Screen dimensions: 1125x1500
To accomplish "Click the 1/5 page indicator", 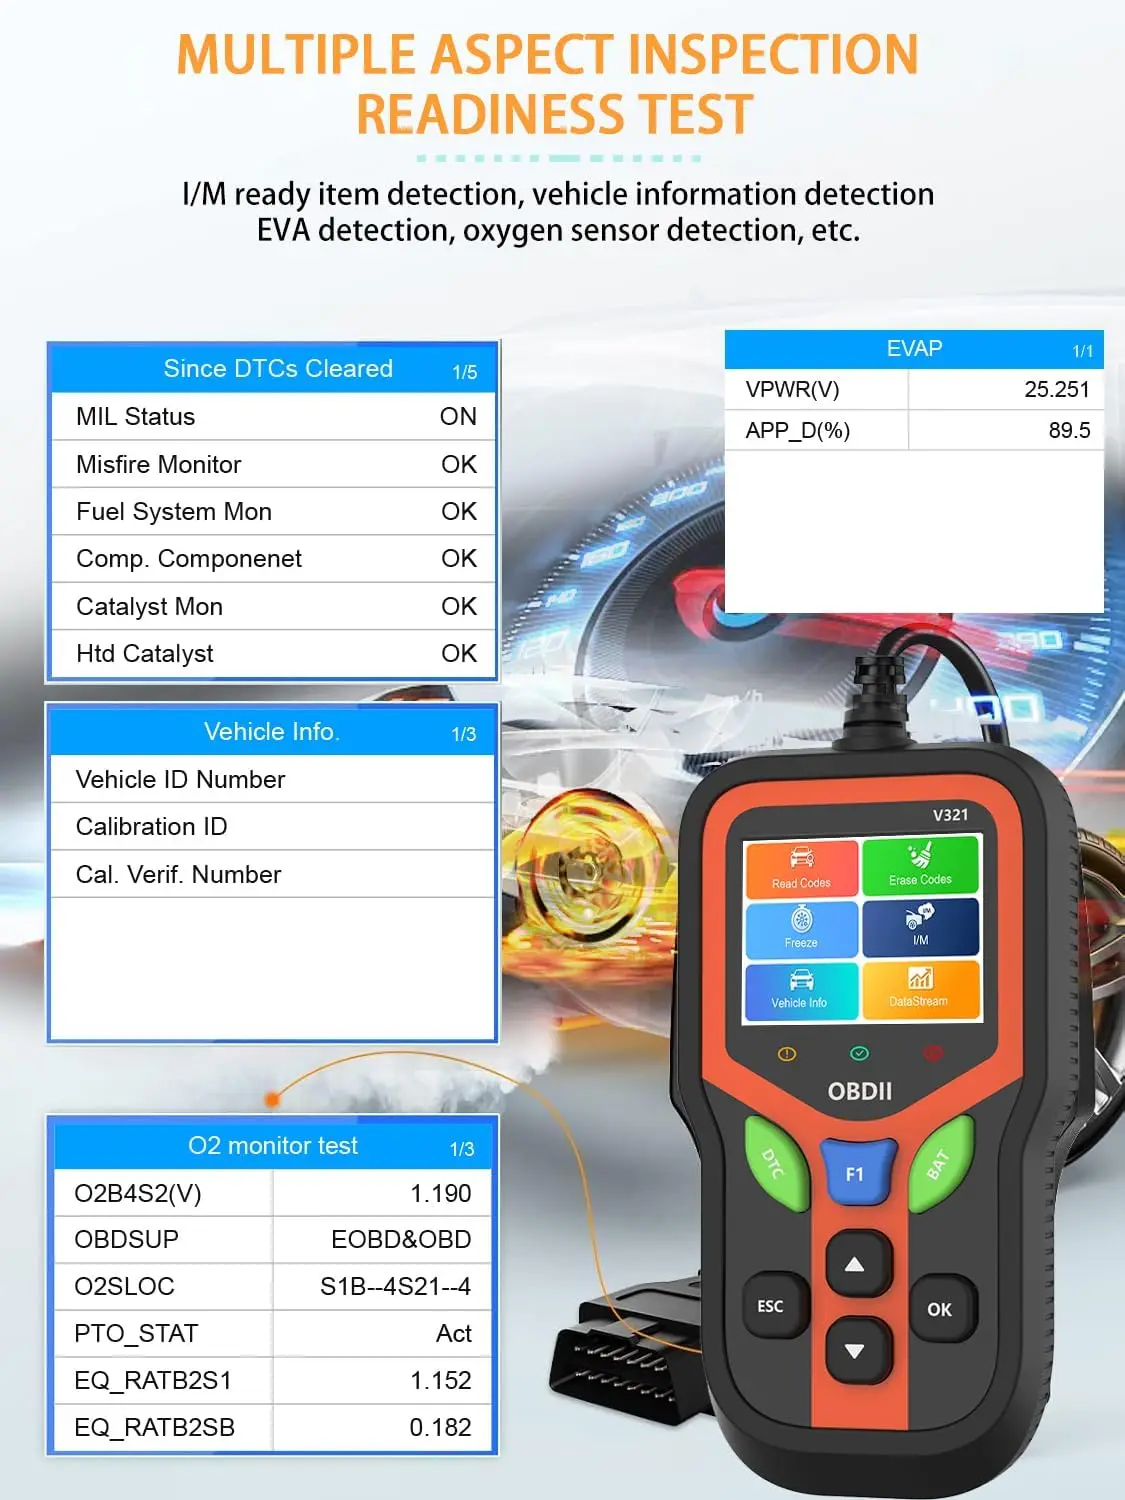I will (x=465, y=372).
